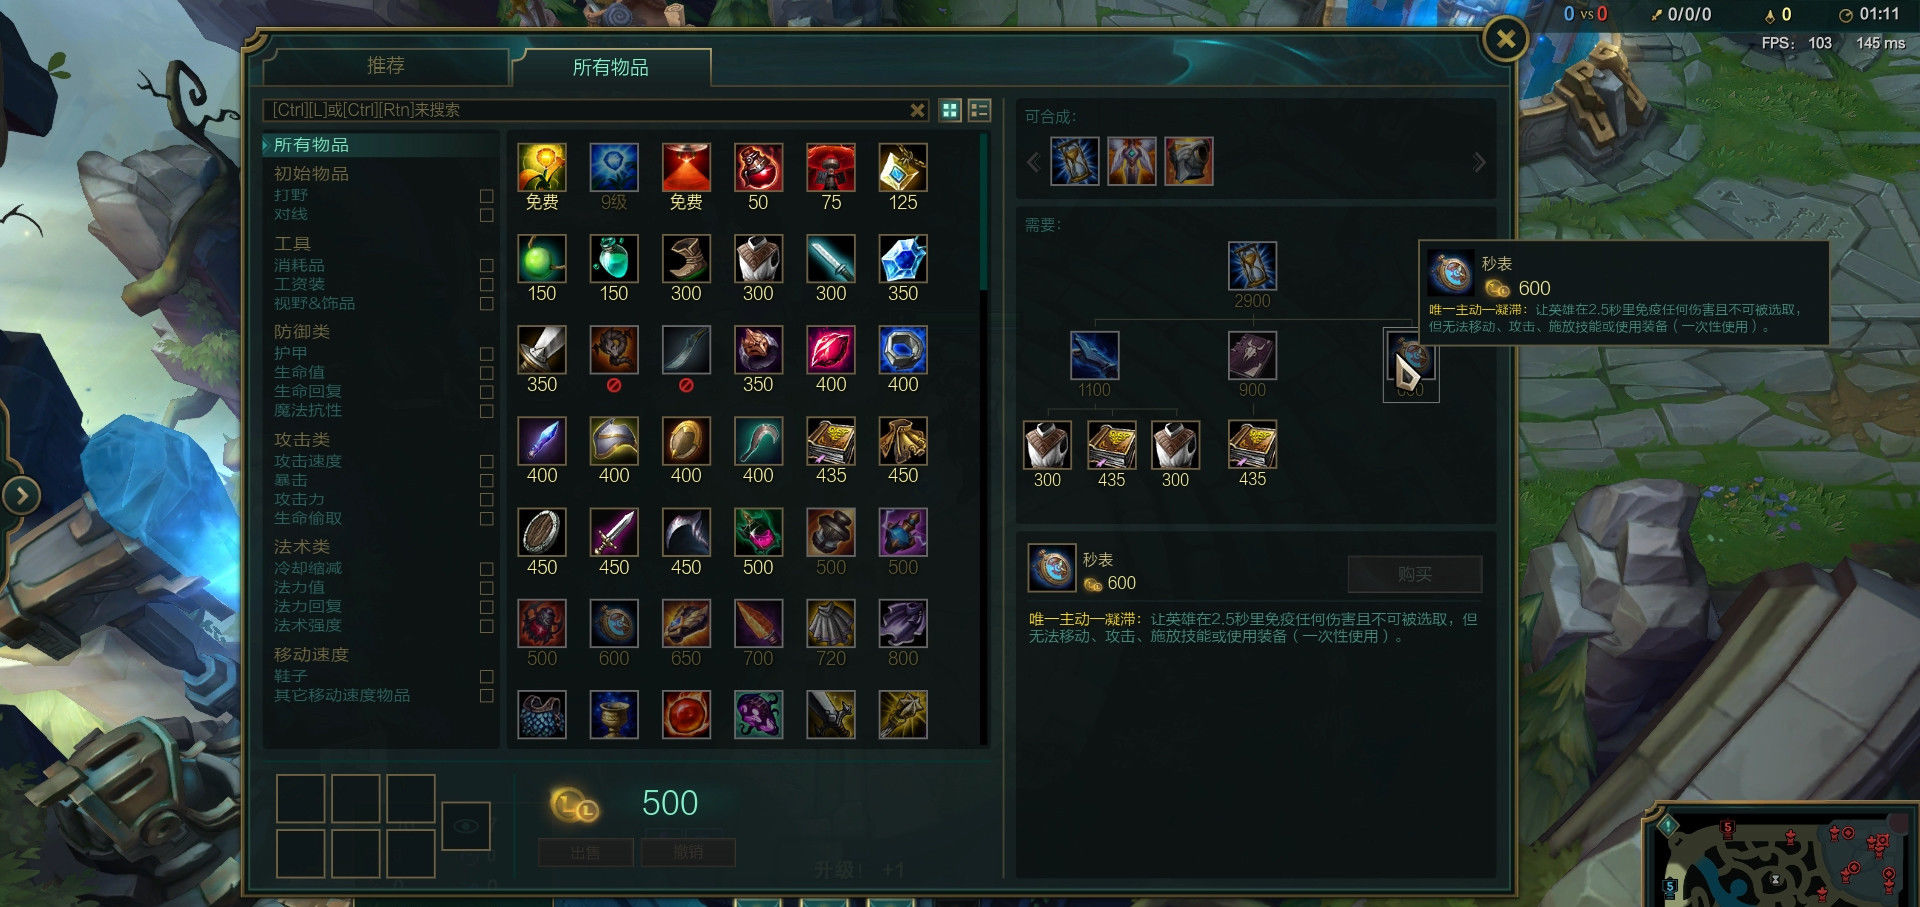The width and height of the screenshot is (1920, 907).
Task: Clear the item search box
Action: 917,110
